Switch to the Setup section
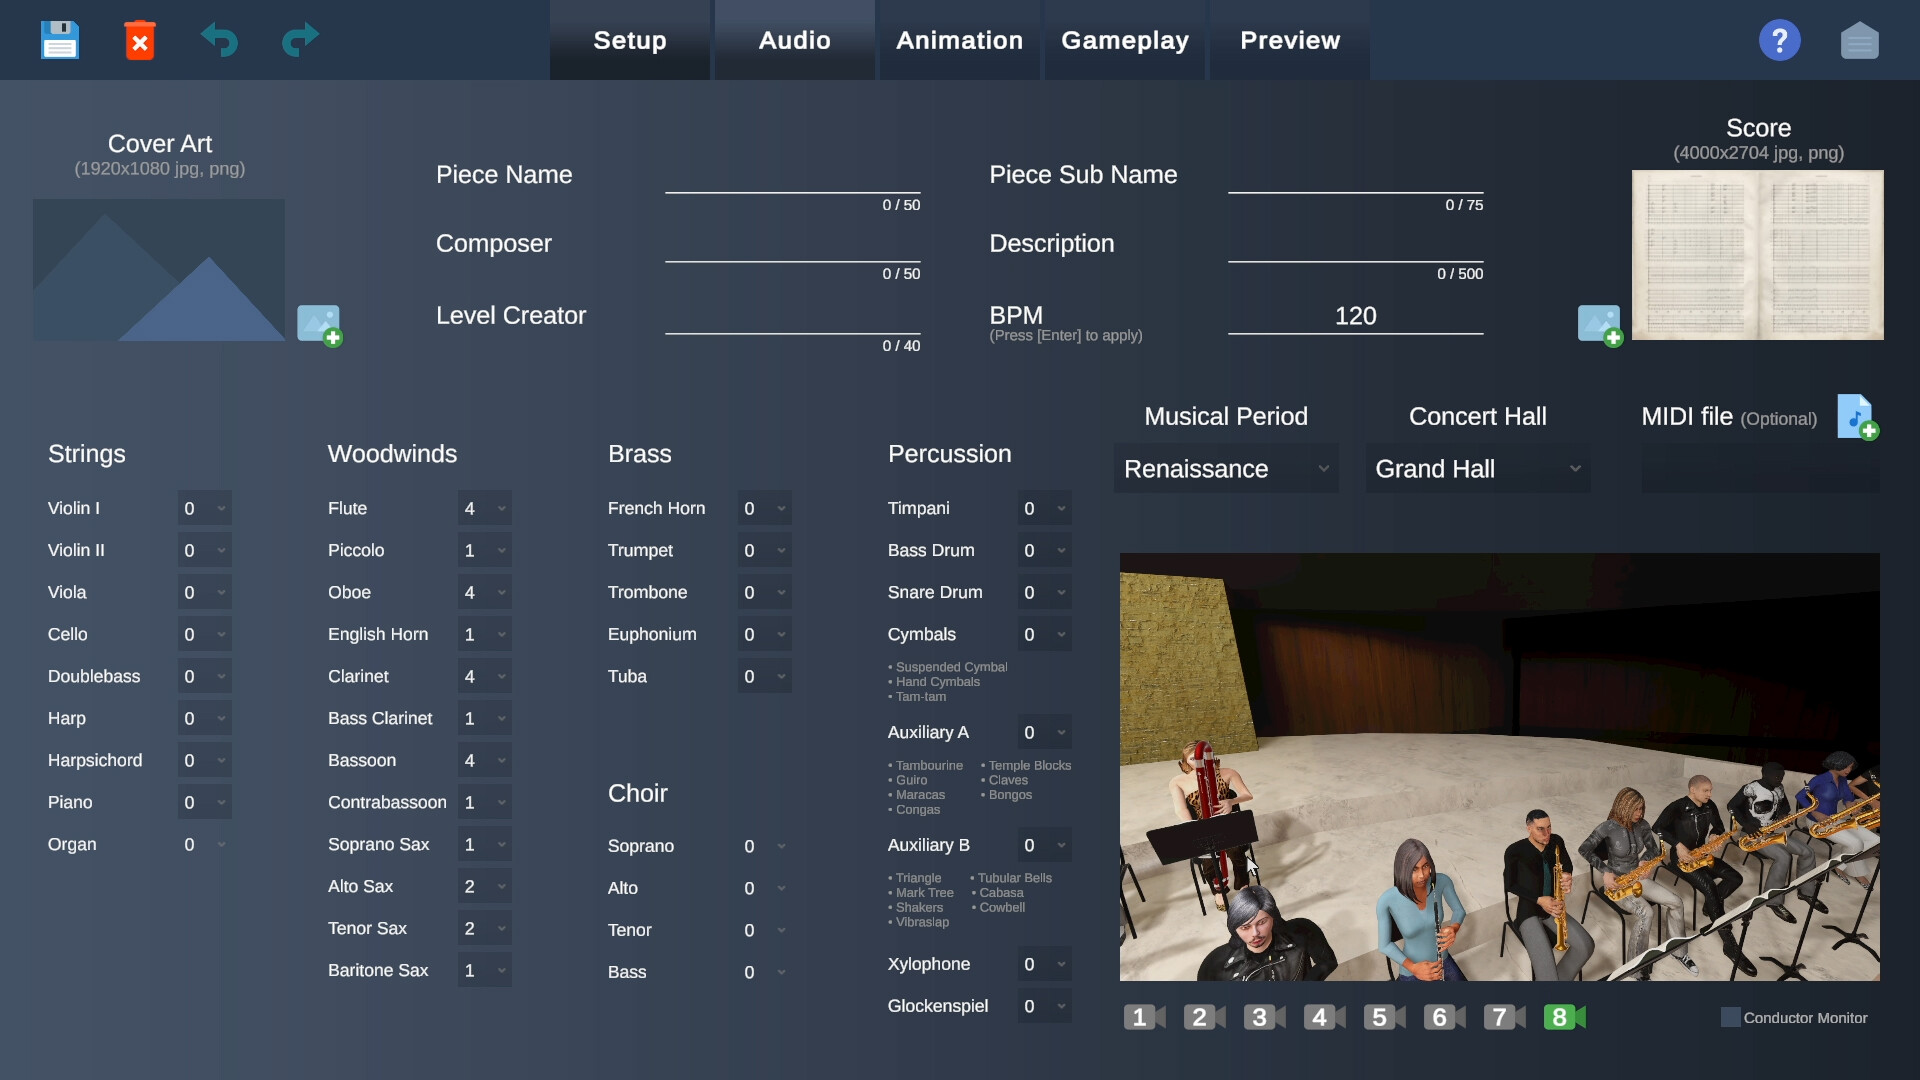 629,40
